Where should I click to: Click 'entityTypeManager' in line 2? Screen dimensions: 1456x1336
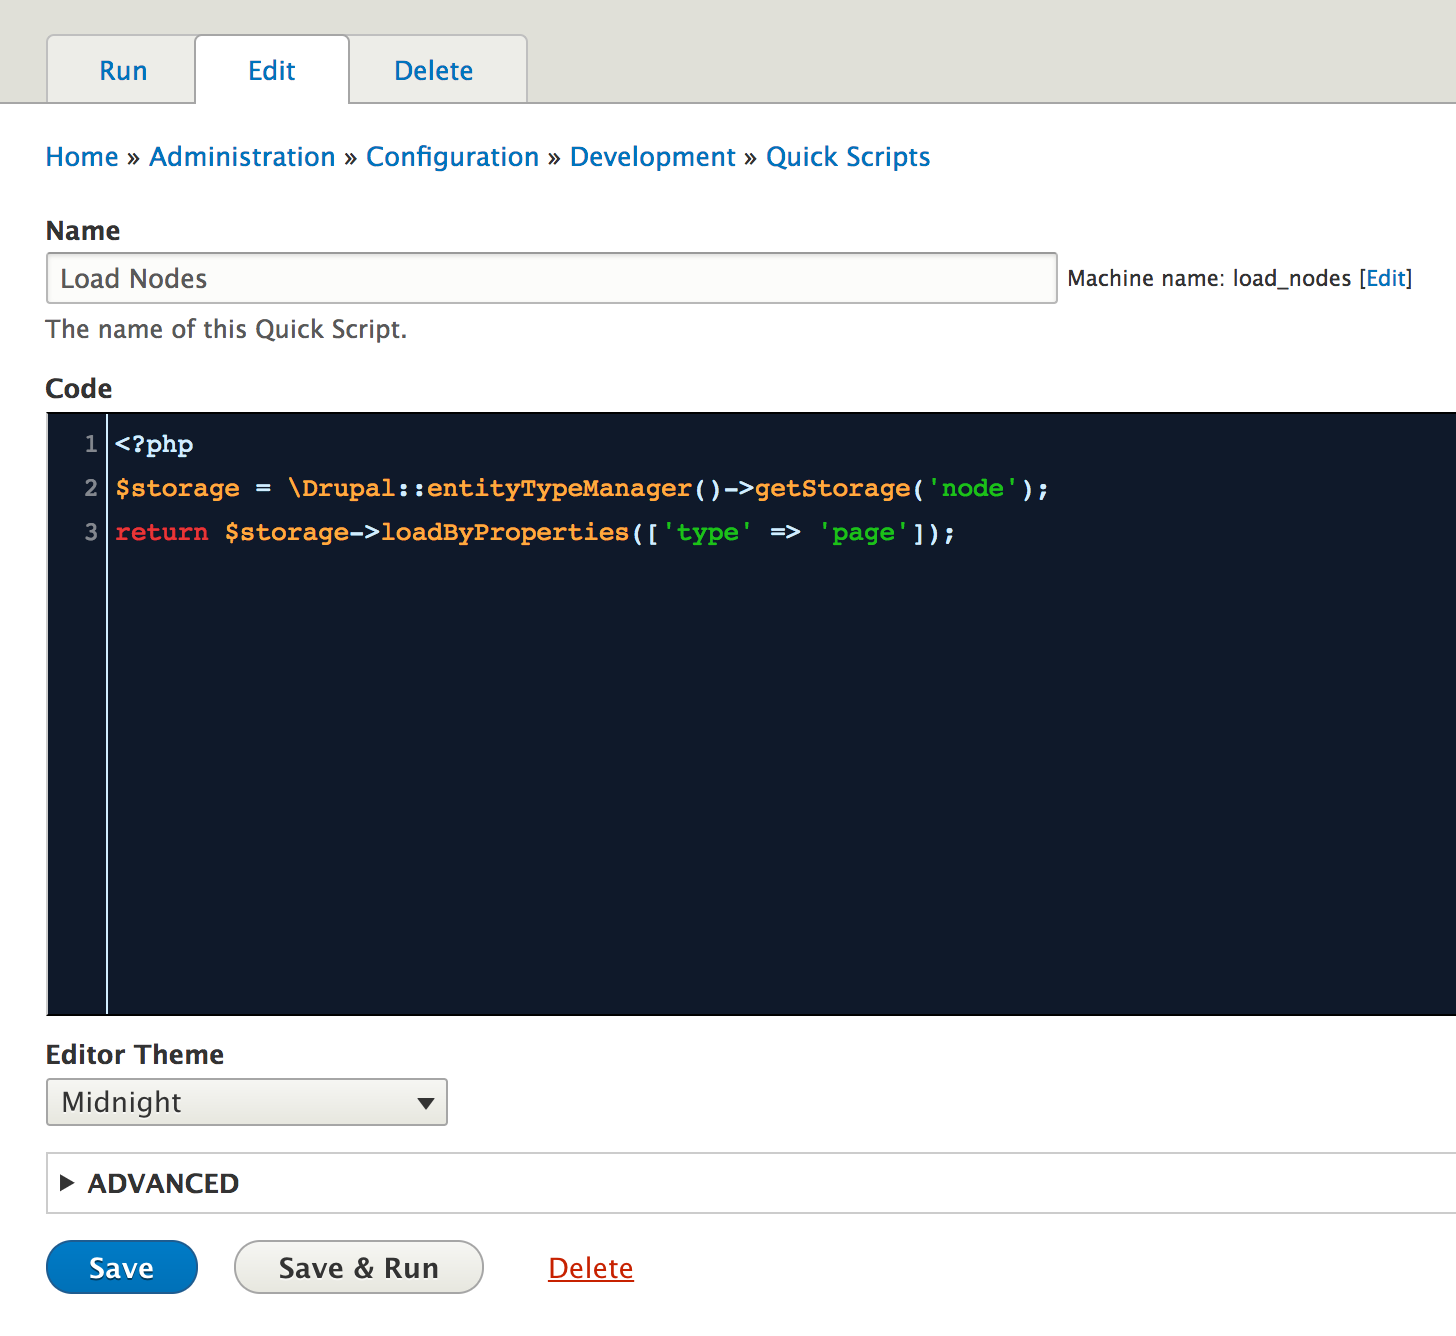click(559, 488)
